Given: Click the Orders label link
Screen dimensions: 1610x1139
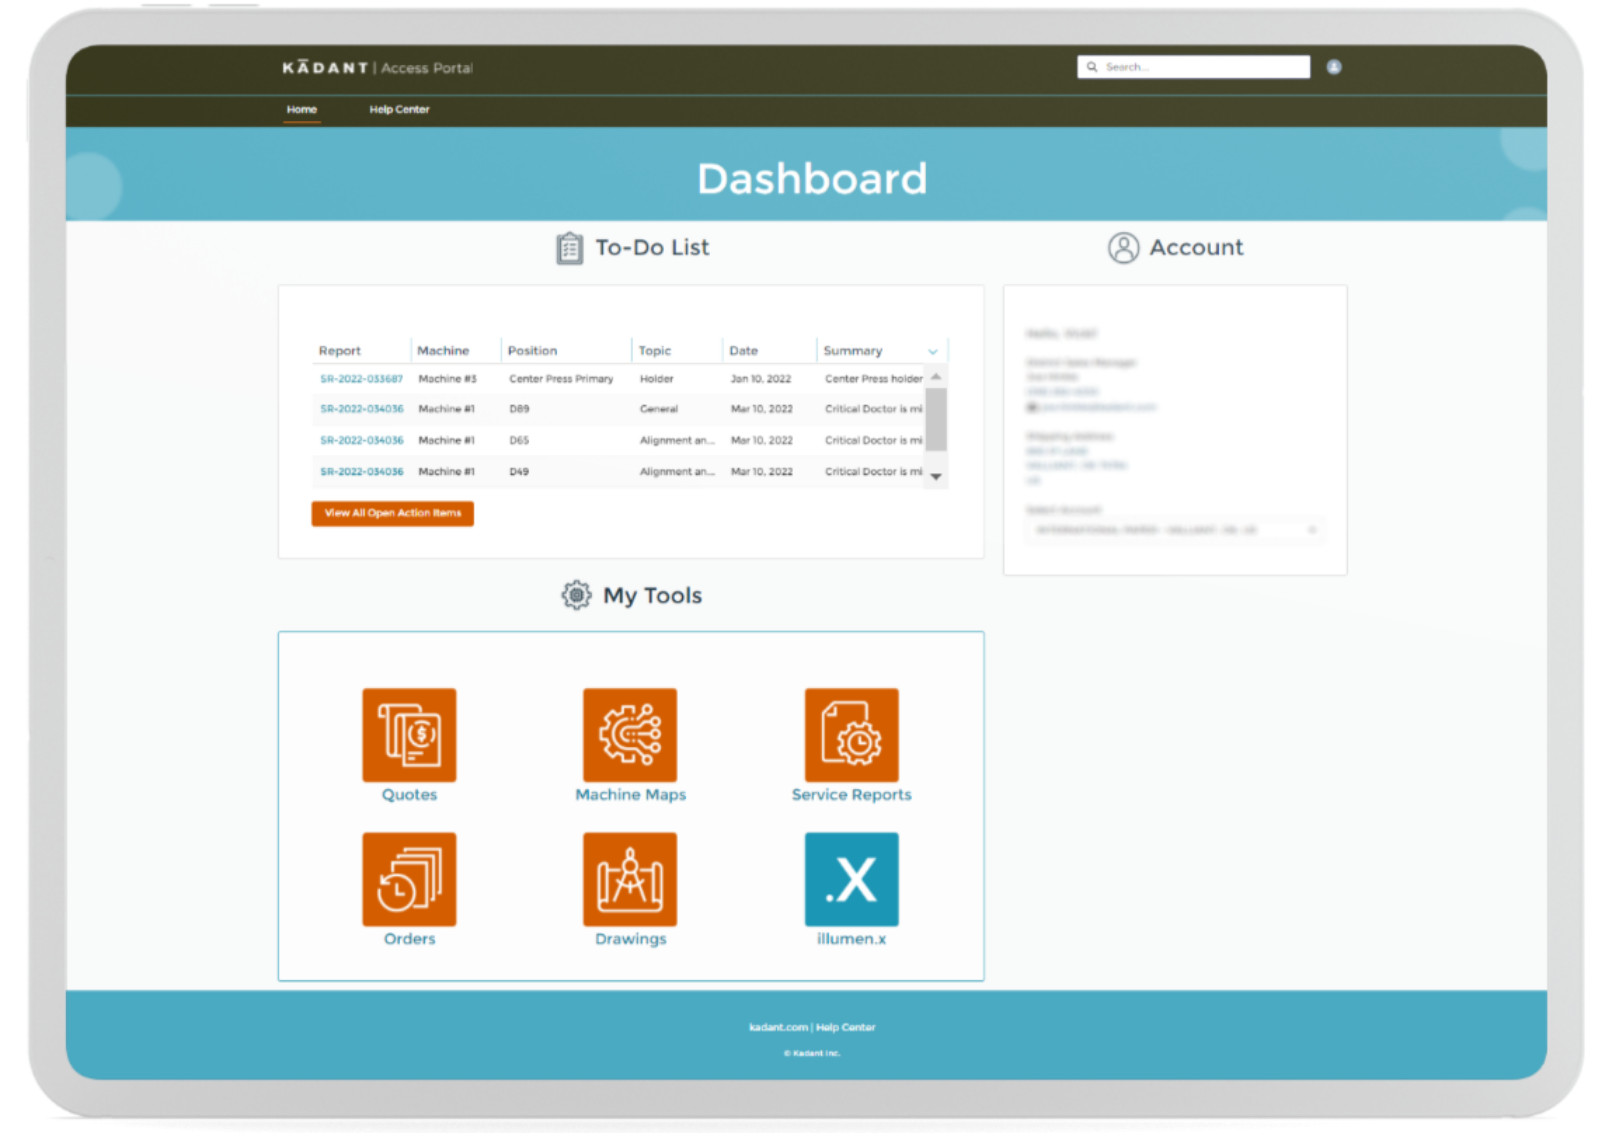Looking at the screenshot, I should [x=409, y=939].
